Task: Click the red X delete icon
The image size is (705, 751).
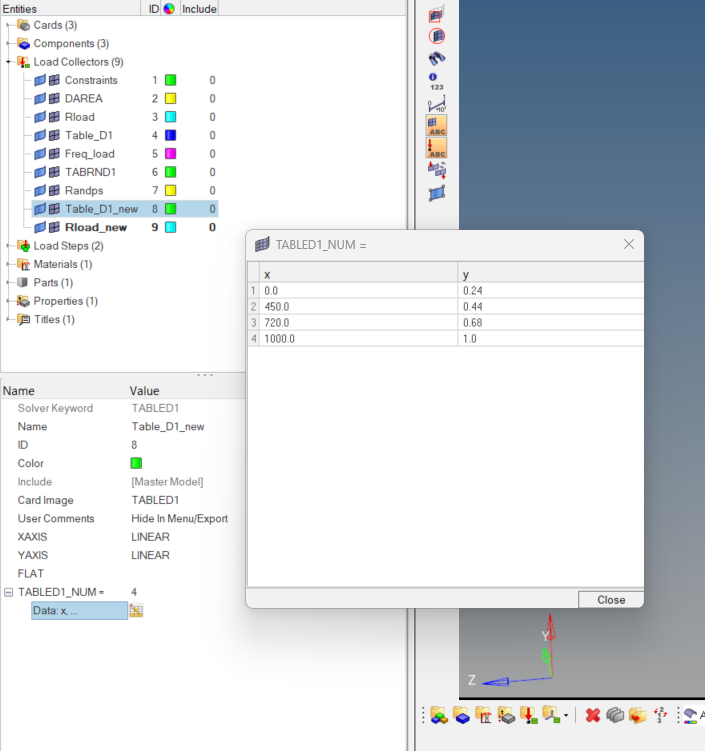Action: (x=592, y=715)
